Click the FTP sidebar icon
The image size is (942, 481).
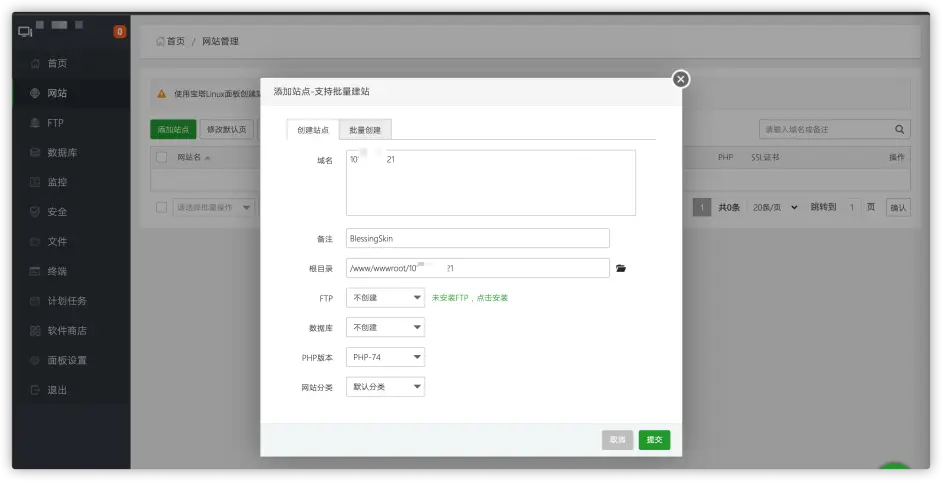pyautogui.click(x=35, y=123)
